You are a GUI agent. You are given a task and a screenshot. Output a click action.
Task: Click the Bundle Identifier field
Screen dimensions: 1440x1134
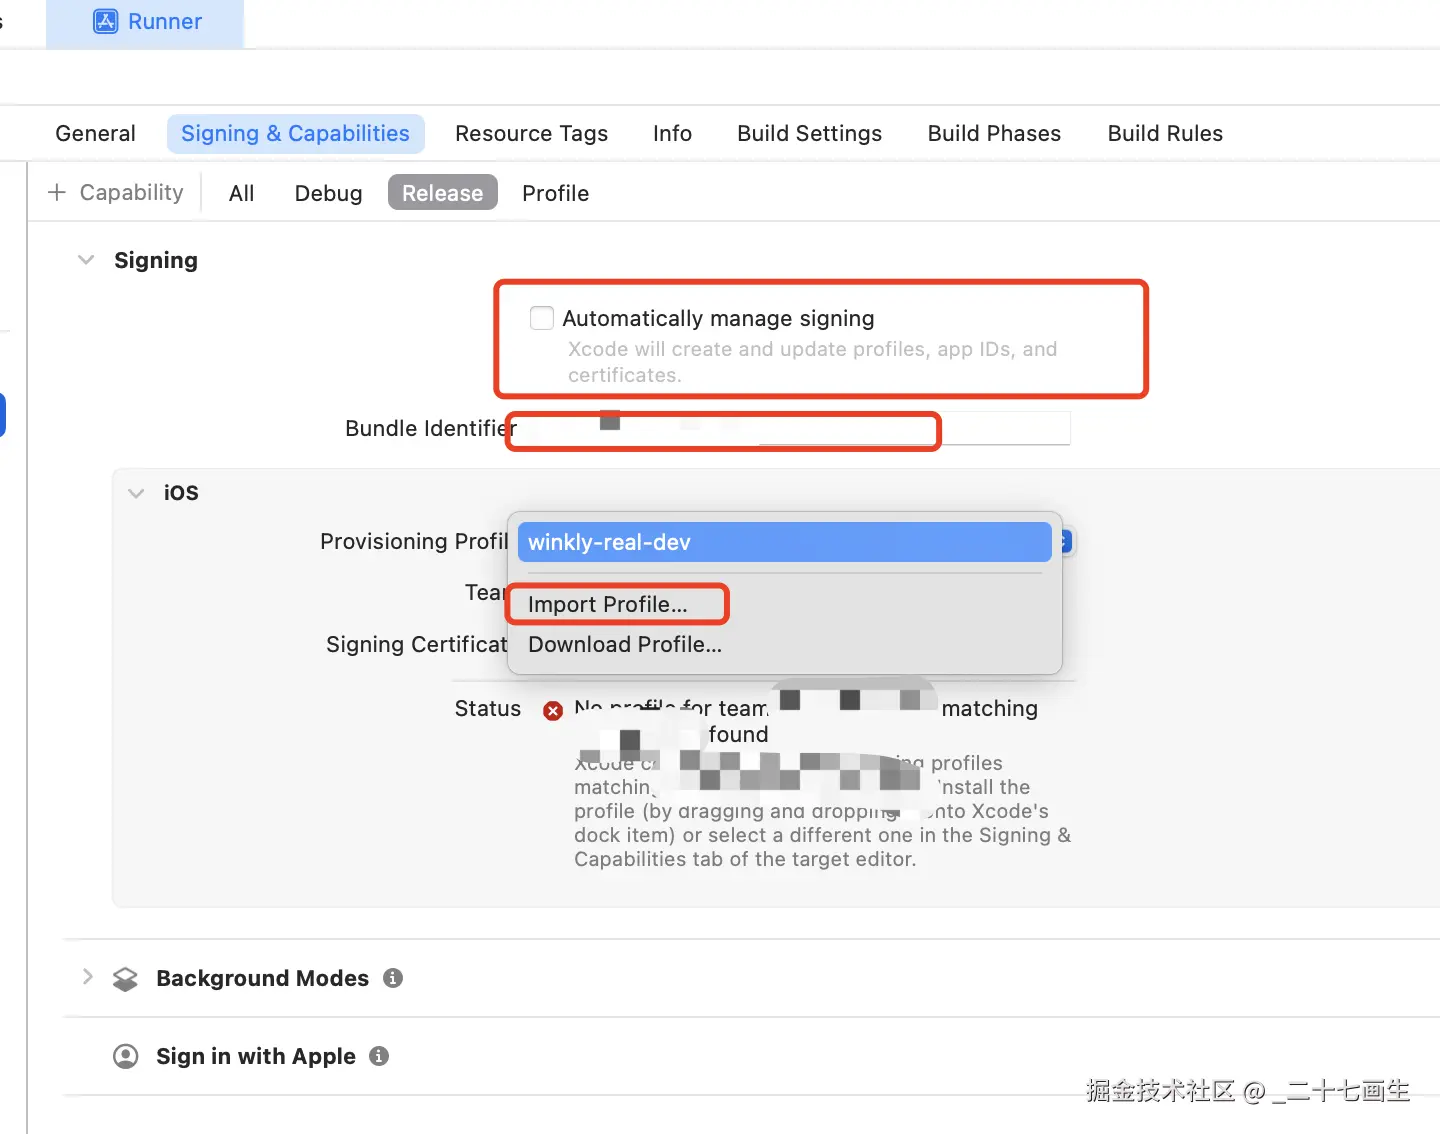[x=788, y=429]
